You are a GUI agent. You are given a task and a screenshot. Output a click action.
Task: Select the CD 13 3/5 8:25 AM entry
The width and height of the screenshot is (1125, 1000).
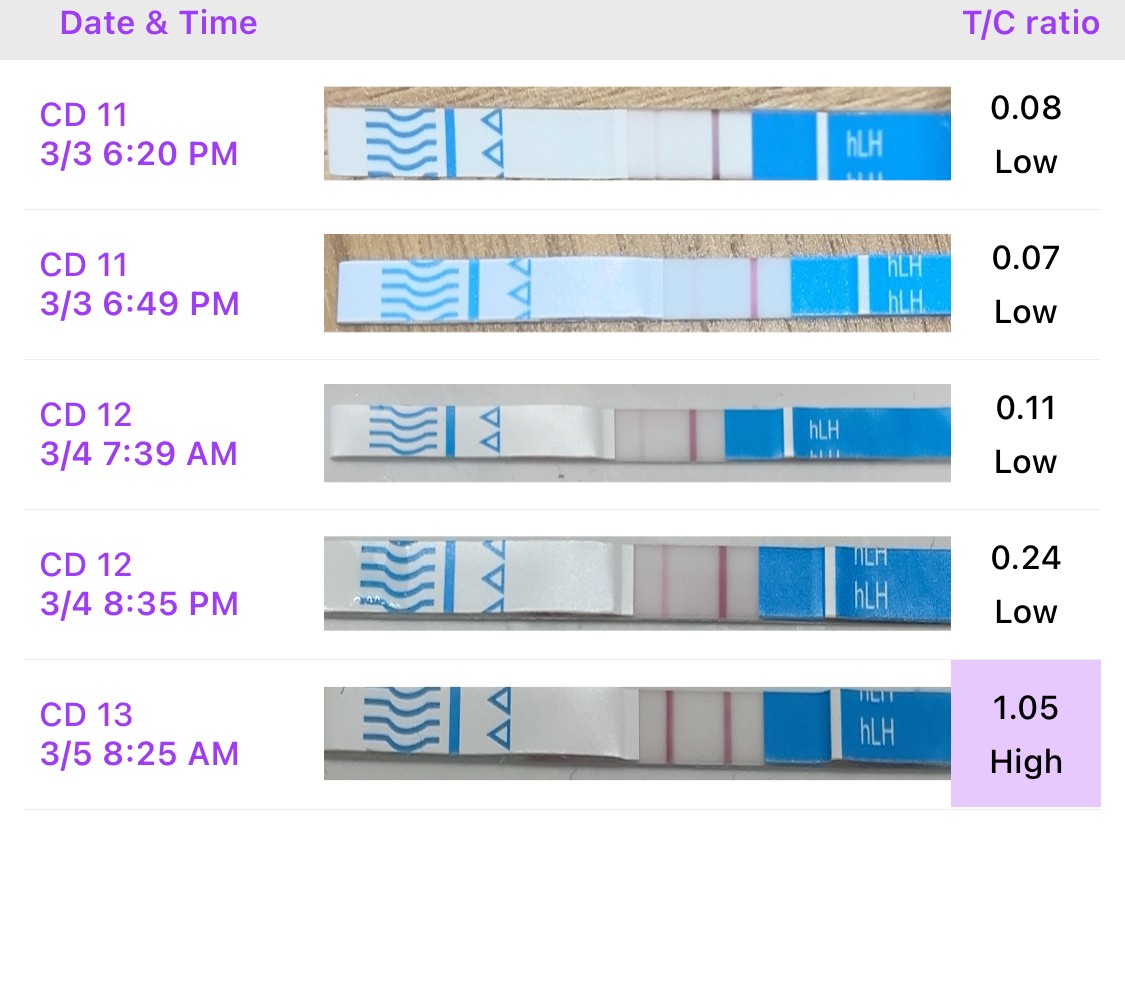coord(139,734)
